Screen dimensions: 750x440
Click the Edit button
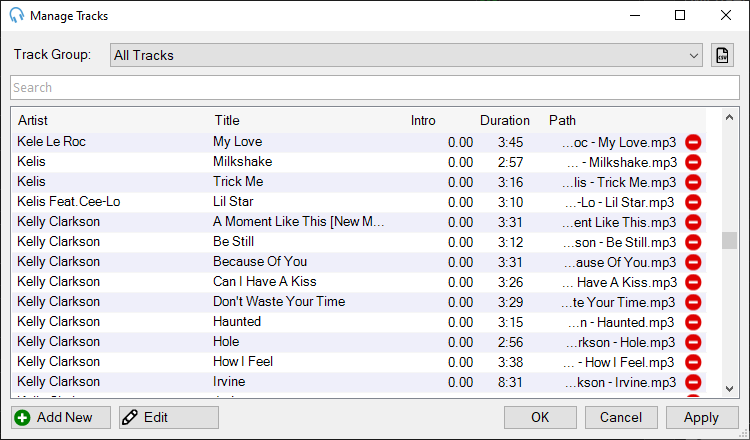(x=169, y=418)
